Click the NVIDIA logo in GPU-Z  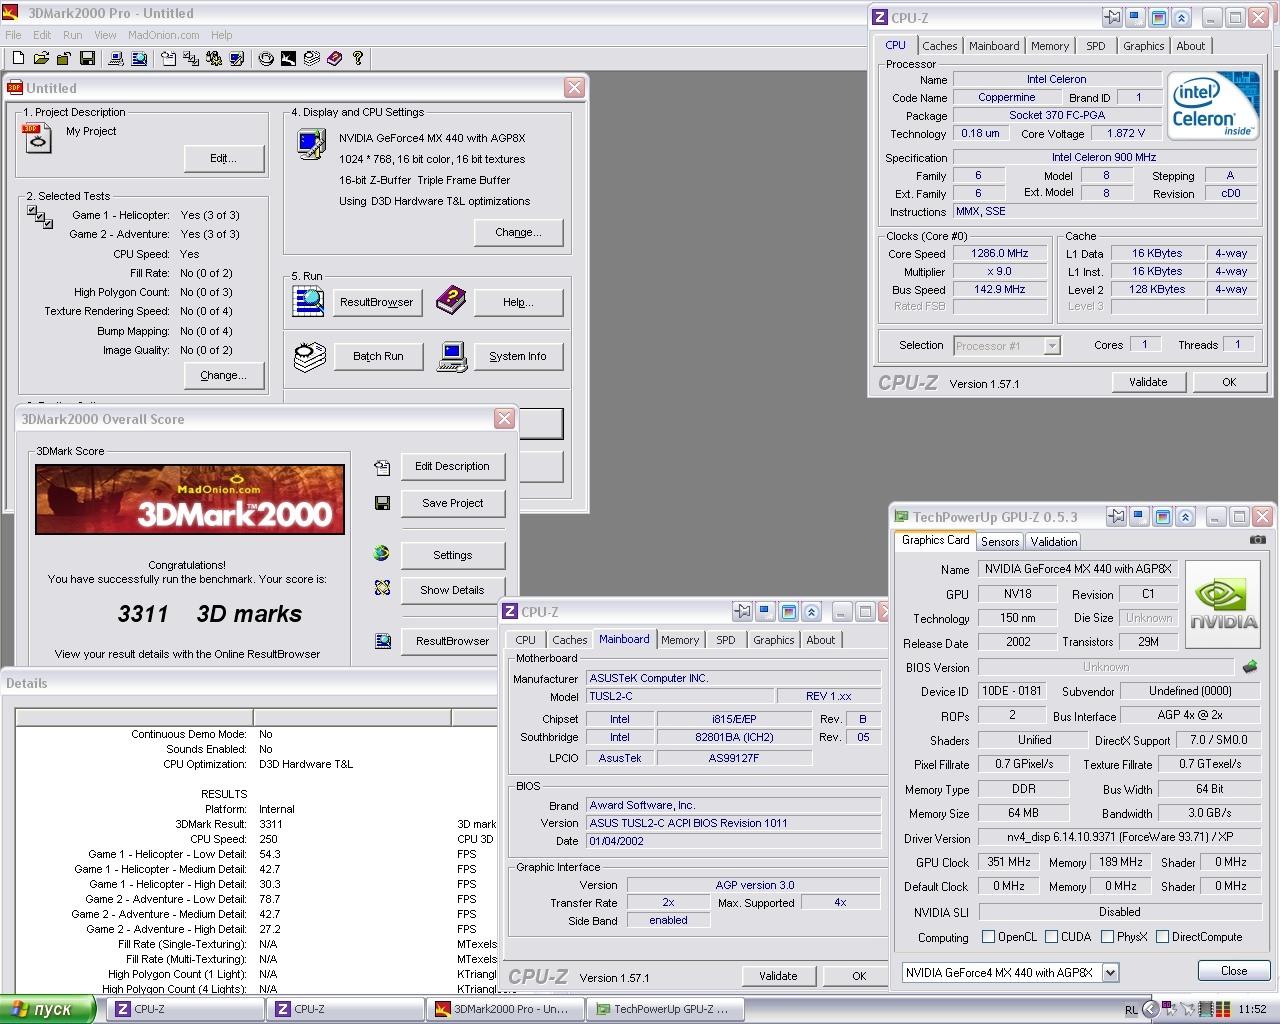[1224, 606]
